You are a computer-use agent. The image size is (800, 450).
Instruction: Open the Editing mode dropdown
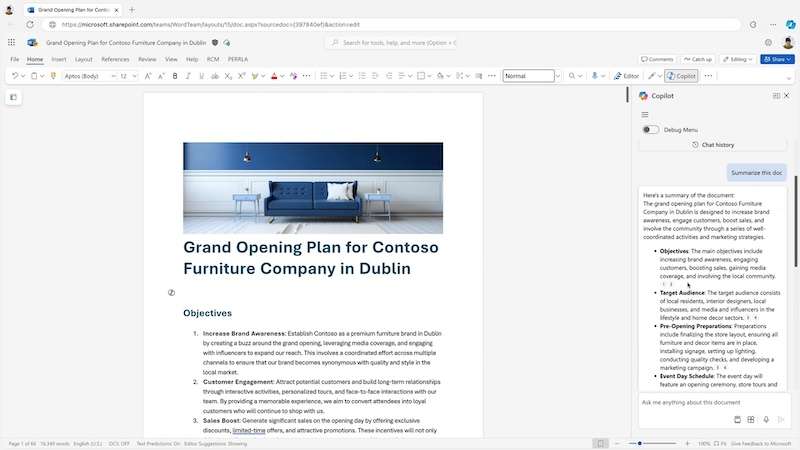click(x=738, y=59)
